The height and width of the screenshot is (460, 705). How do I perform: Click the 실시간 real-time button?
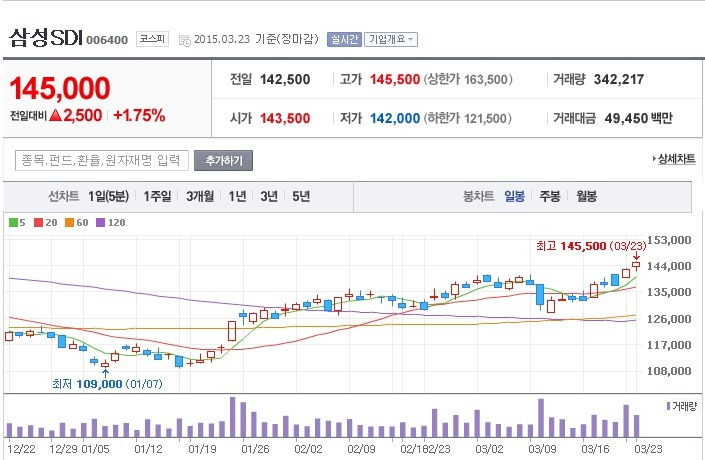pos(344,40)
